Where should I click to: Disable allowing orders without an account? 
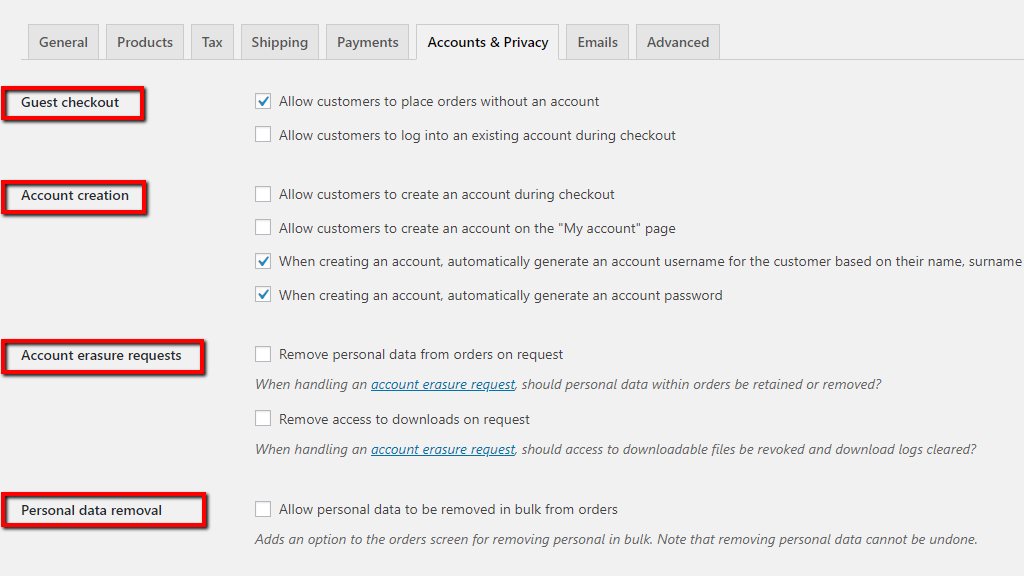pyautogui.click(x=263, y=101)
